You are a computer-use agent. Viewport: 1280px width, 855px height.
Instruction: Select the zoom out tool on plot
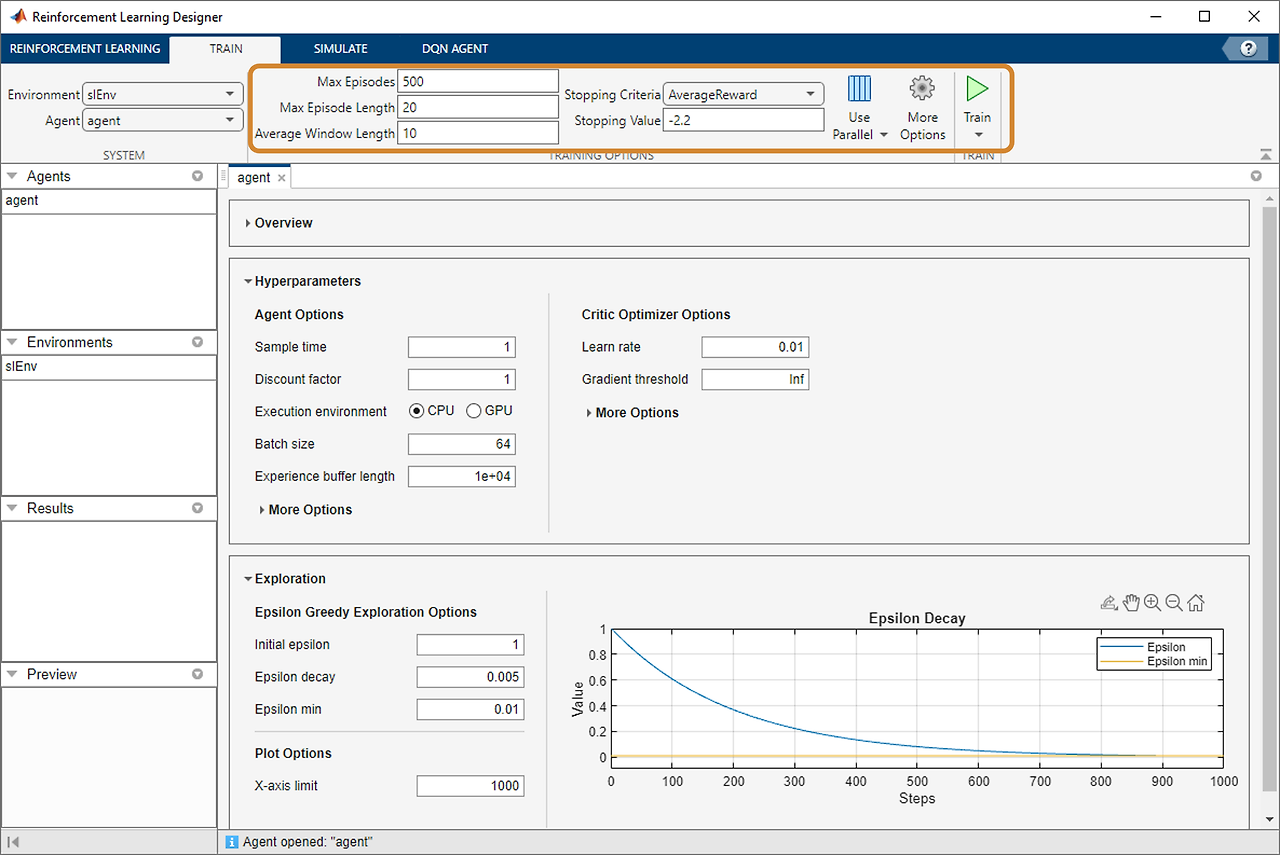1174,602
